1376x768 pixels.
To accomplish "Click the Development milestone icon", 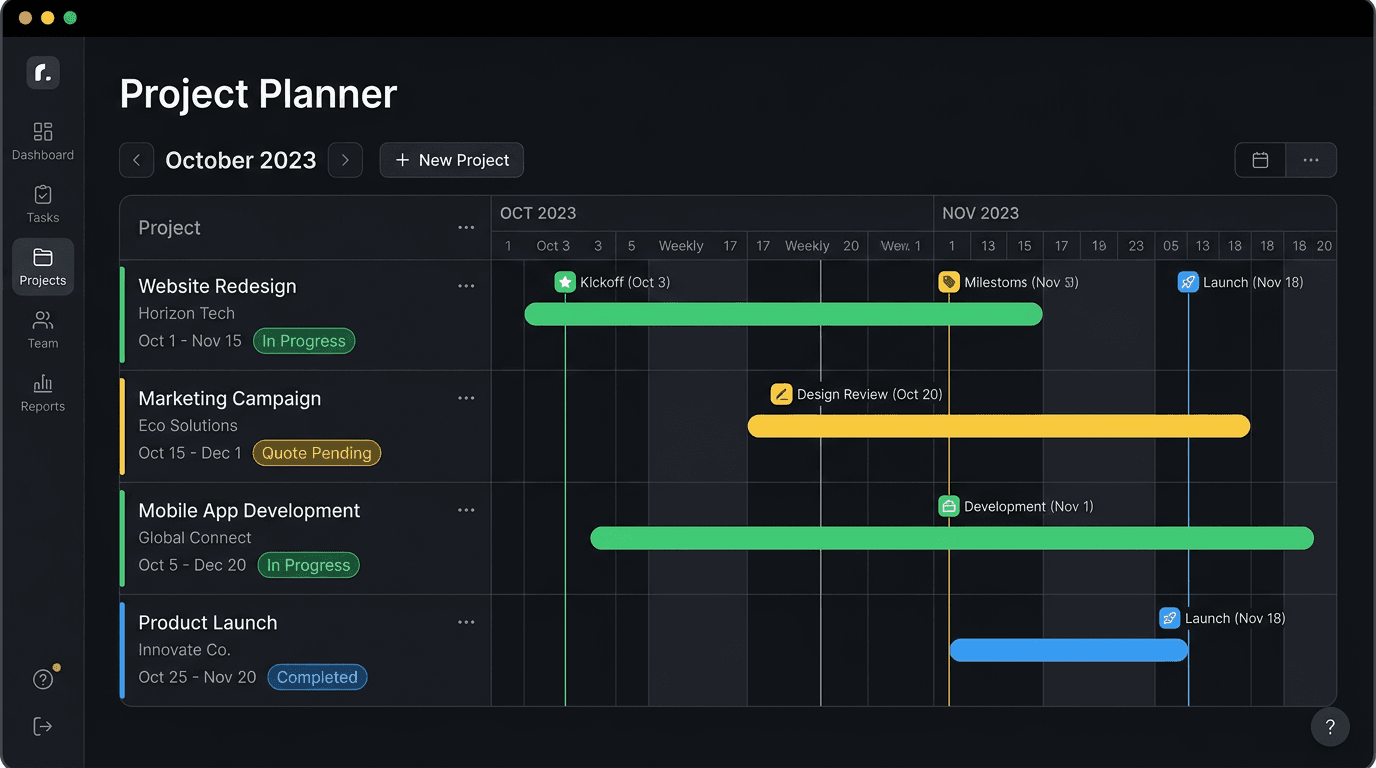I will click(948, 506).
